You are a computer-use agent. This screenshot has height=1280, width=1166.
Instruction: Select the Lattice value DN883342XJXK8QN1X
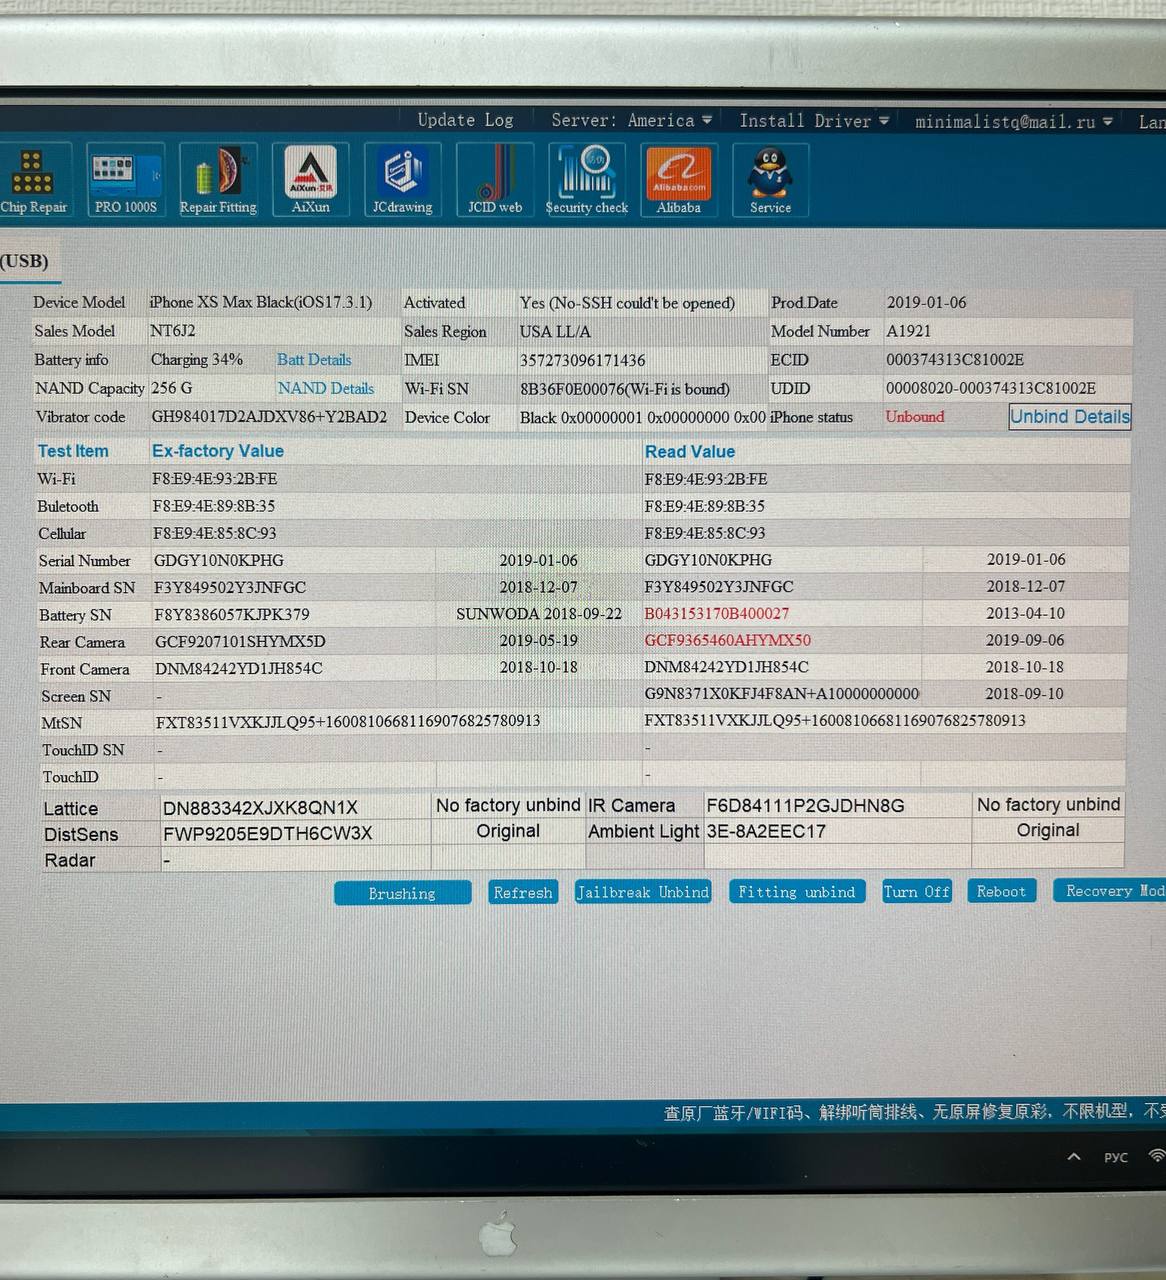coord(260,808)
